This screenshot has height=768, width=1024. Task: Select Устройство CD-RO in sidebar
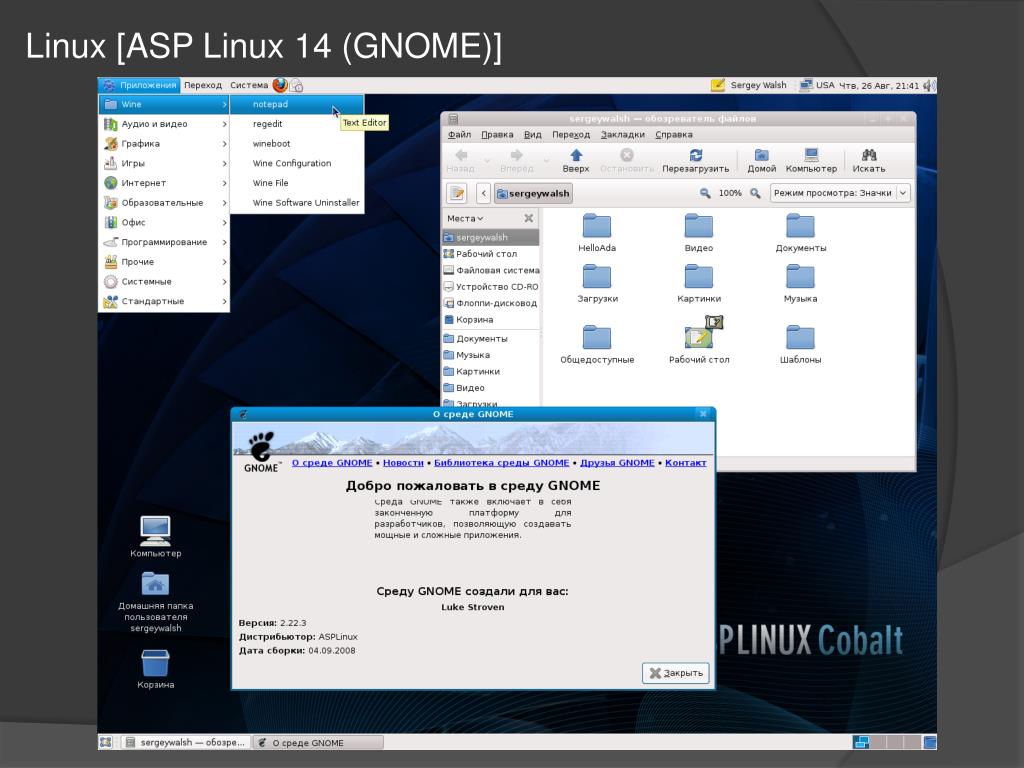[x=491, y=286]
